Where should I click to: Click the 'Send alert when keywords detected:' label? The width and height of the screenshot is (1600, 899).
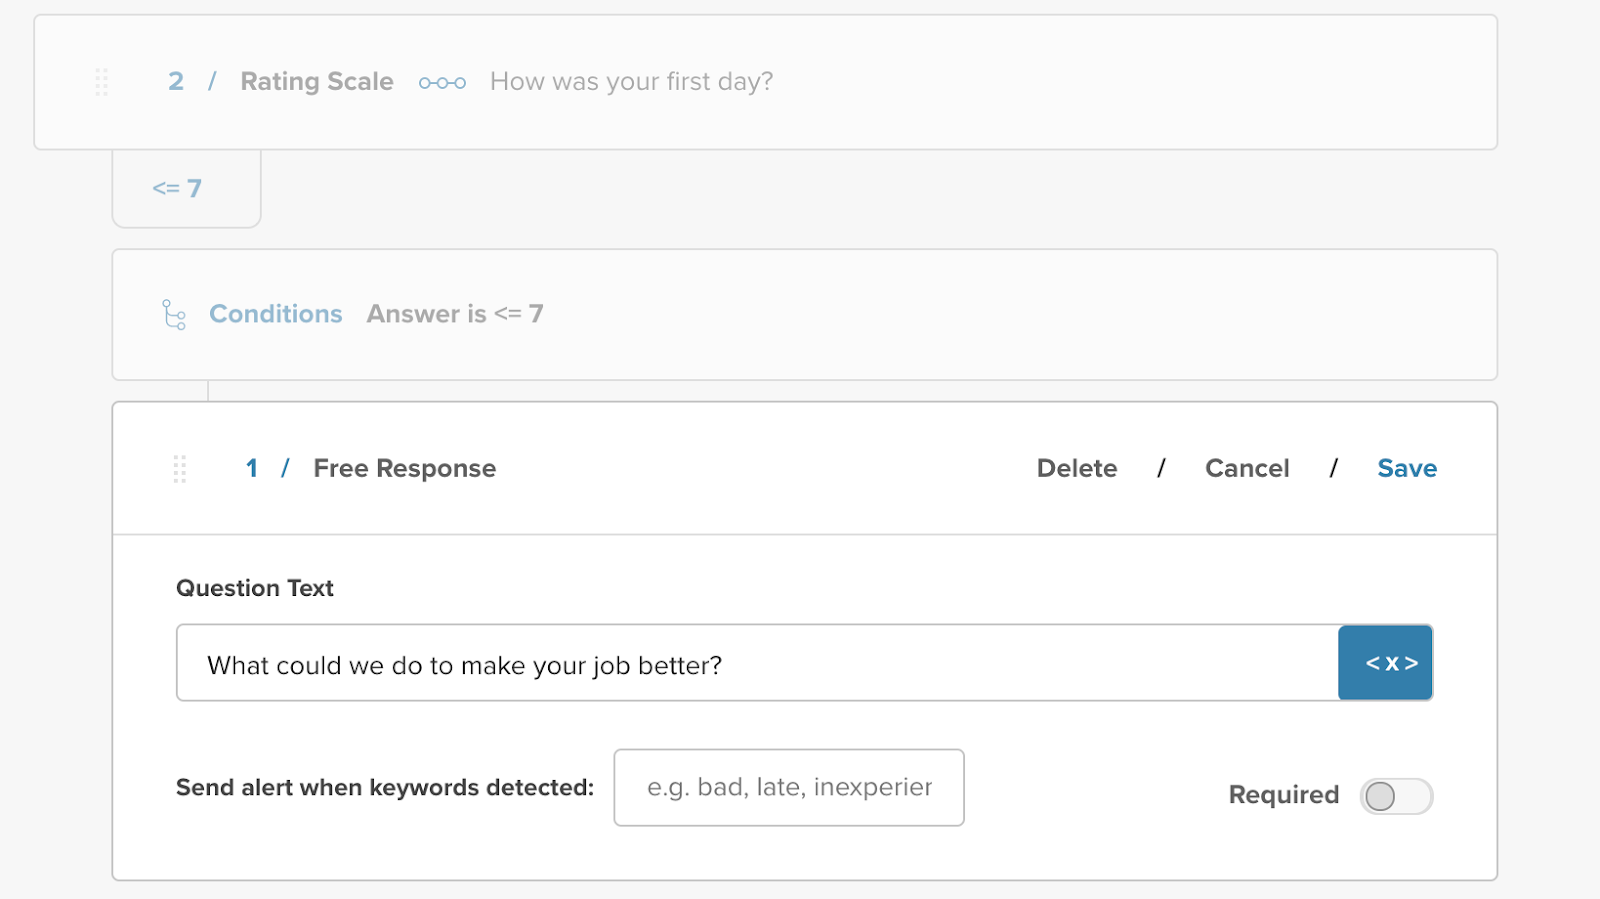[x=385, y=788]
